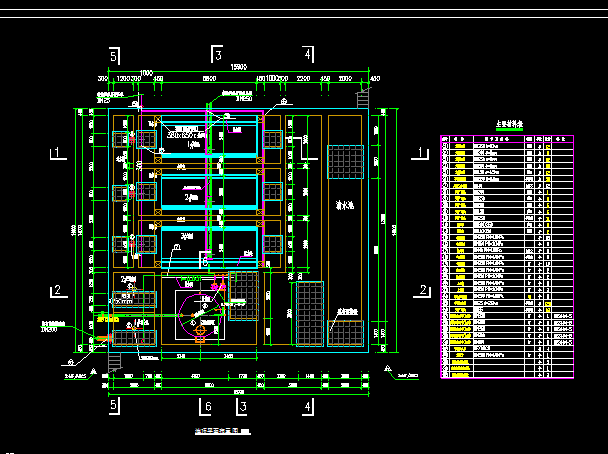Select the yellow highlighted label near the left inlet
Viewport: 608px width, 454px height.
coord(107,319)
